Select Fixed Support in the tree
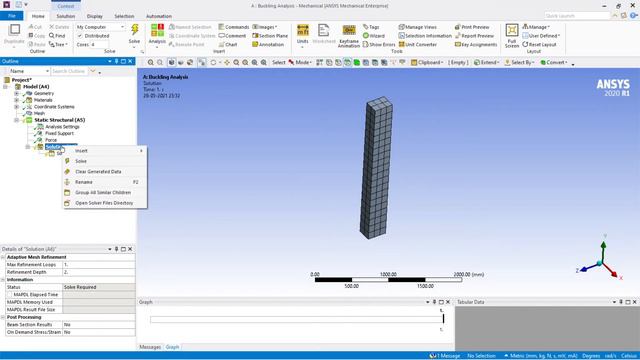 [x=59, y=133]
